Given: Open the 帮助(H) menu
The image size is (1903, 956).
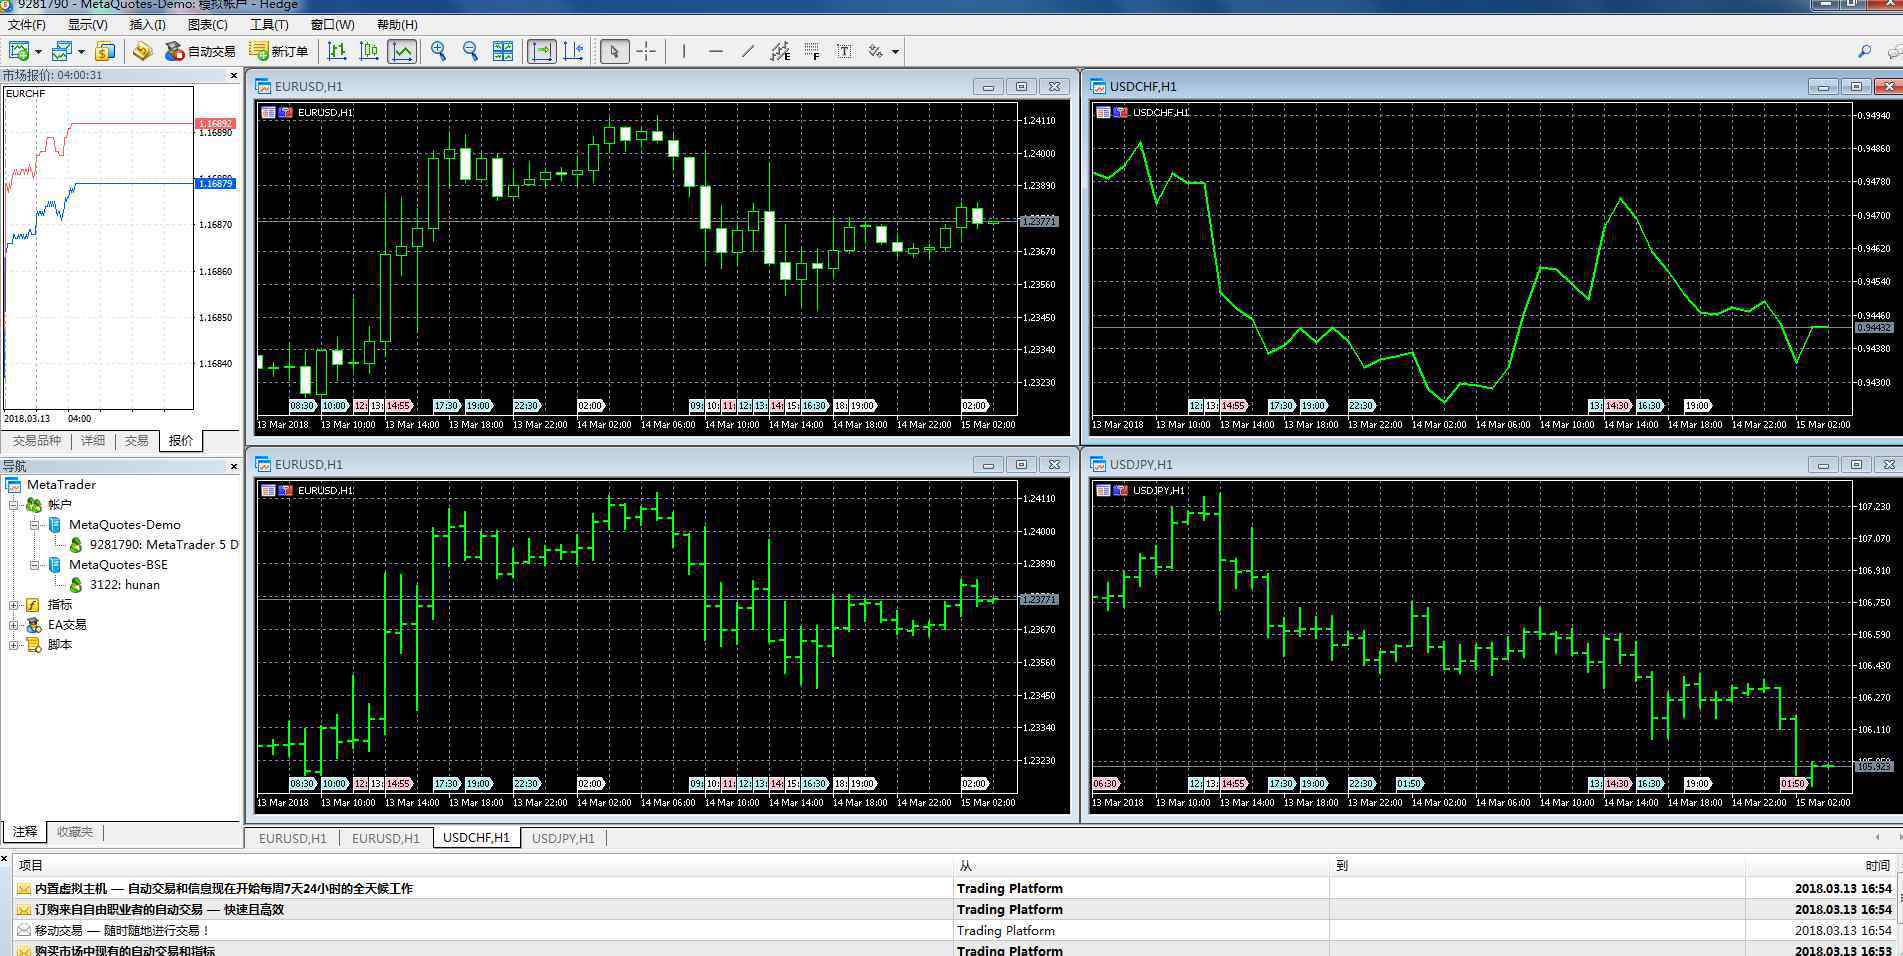Looking at the screenshot, I should pyautogui.click(x=397, y=24).
